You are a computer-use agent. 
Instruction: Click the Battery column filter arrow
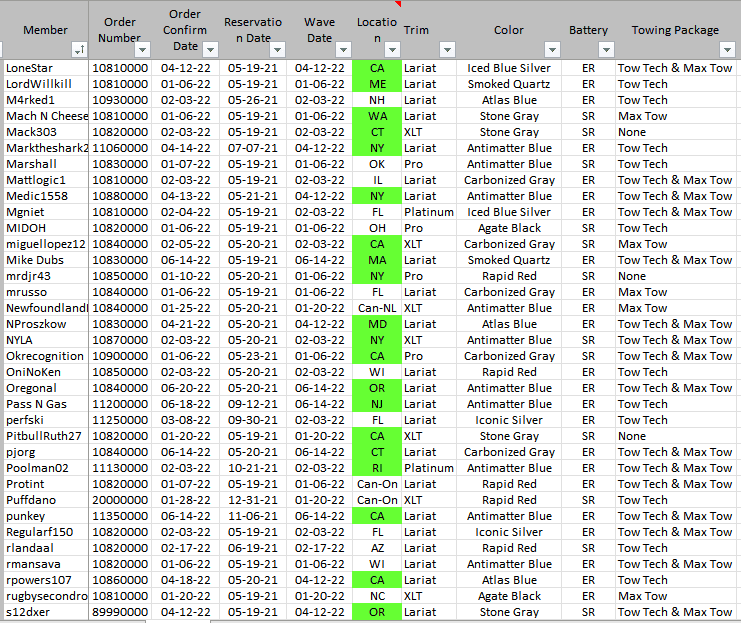603,49
